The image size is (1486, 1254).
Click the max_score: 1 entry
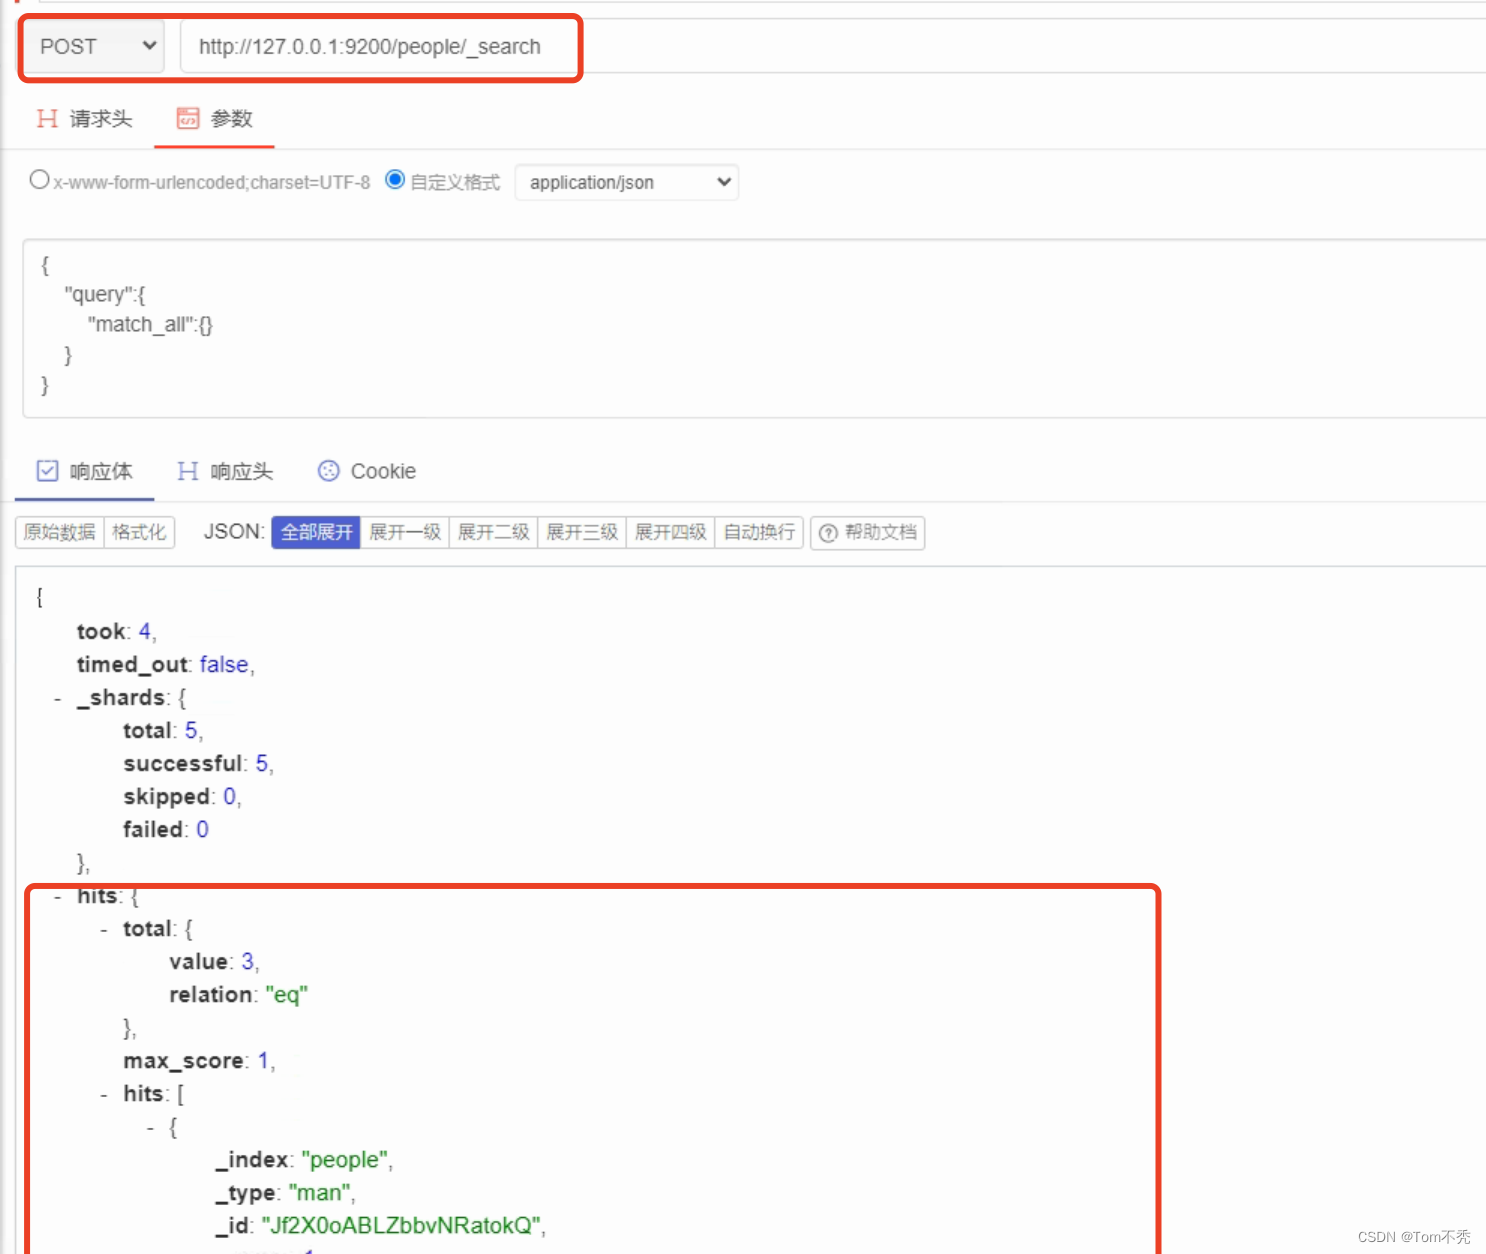199,1060
